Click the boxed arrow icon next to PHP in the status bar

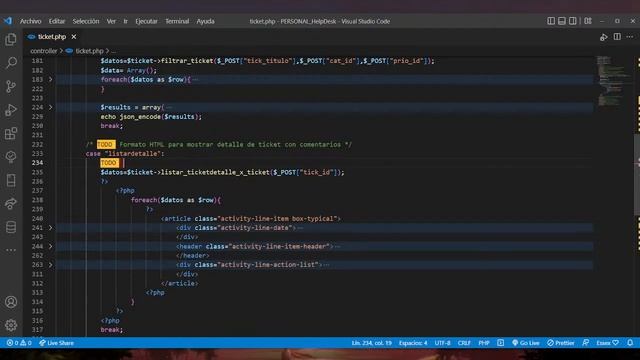click(500, 343)
